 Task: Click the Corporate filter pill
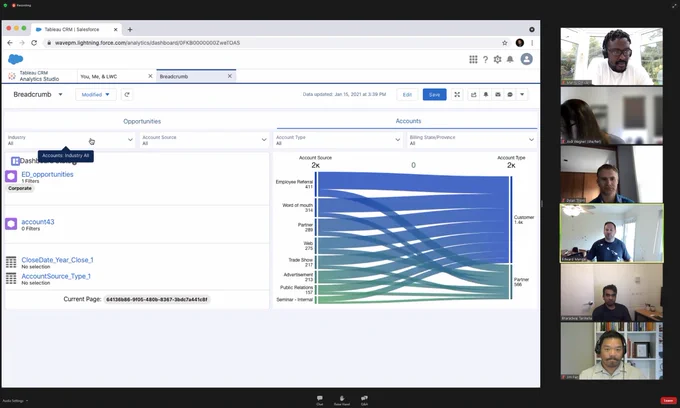(x=20, y=188)
